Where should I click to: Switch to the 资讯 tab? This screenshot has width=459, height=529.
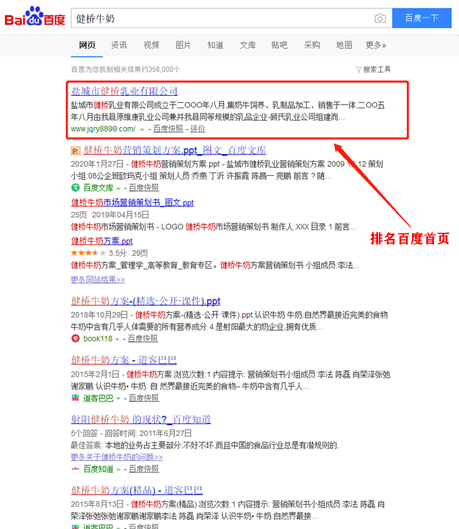click(119, 45)
